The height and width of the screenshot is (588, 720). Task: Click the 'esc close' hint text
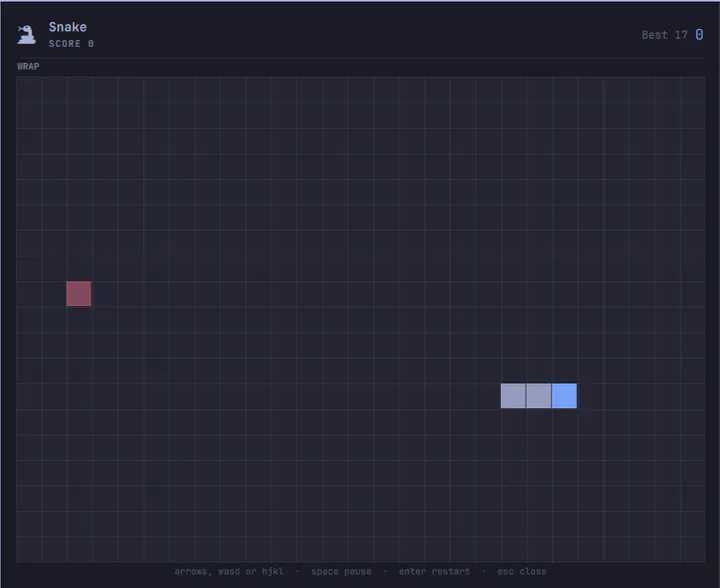coord(522,571)
